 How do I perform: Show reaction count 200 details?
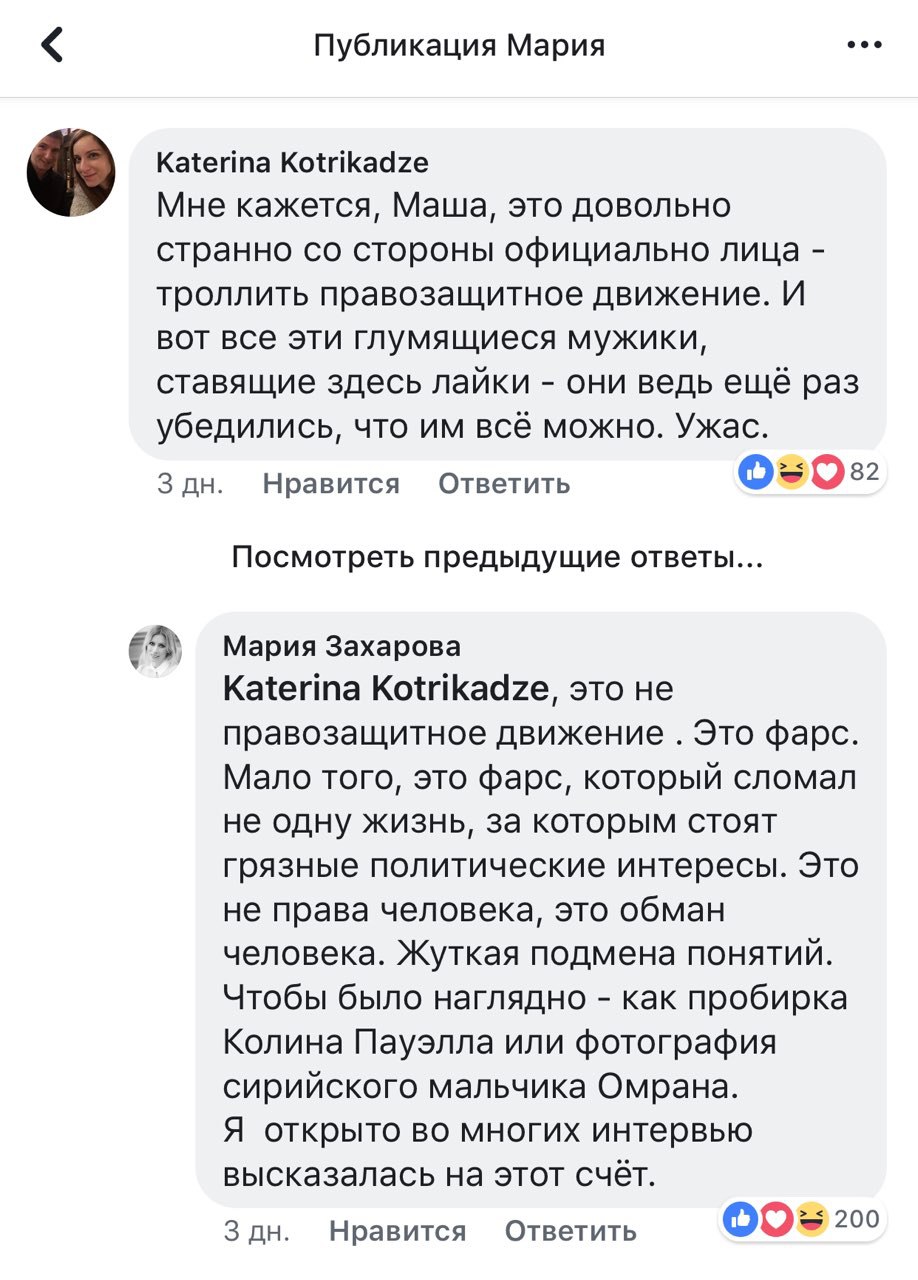point(856,1218)
